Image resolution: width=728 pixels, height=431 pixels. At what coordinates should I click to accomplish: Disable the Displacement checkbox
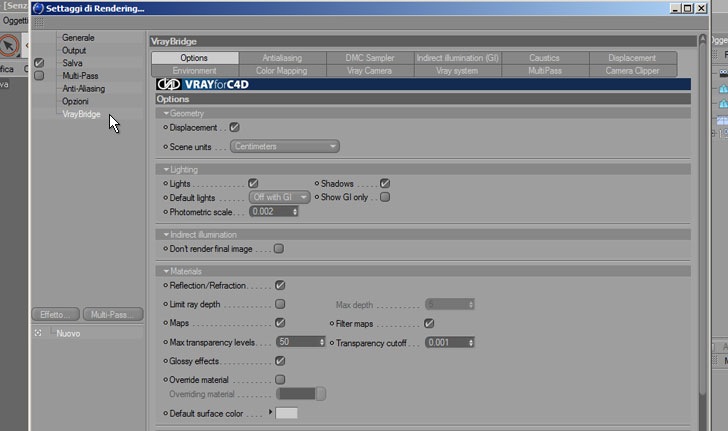(234, 127)
